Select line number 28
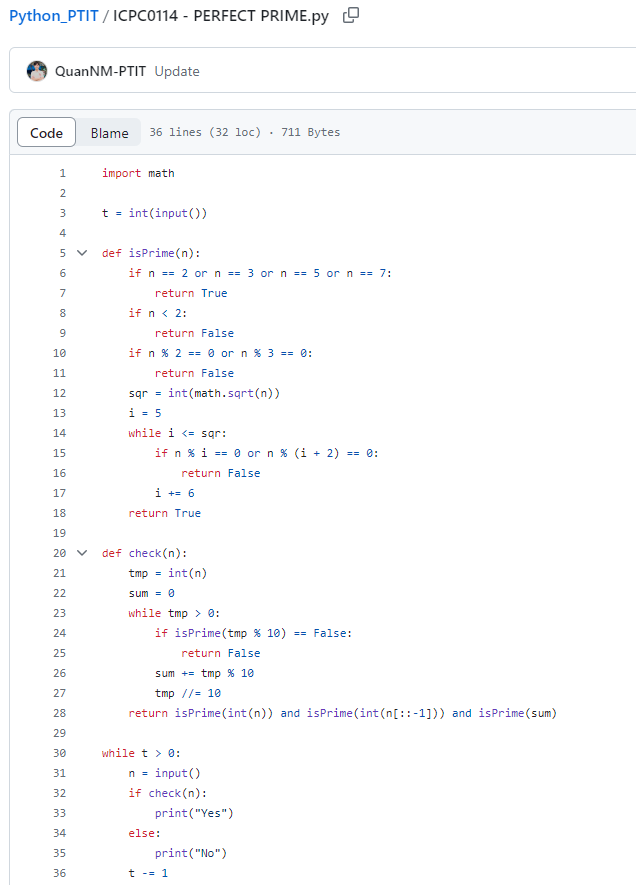Image resolution: width=636 pixels, height=885 pixels. coord(59,713)
